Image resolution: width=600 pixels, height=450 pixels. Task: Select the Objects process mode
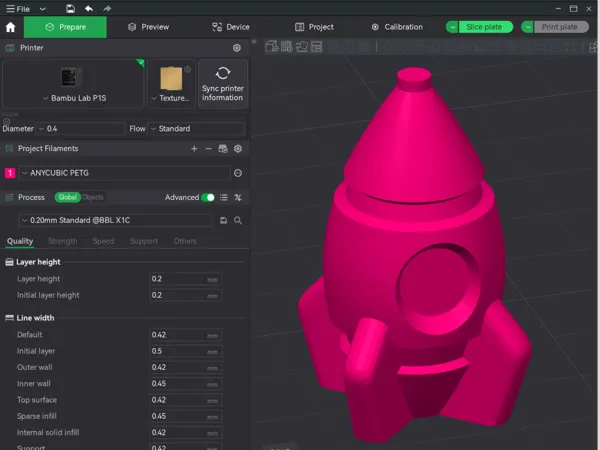[93, 197]
